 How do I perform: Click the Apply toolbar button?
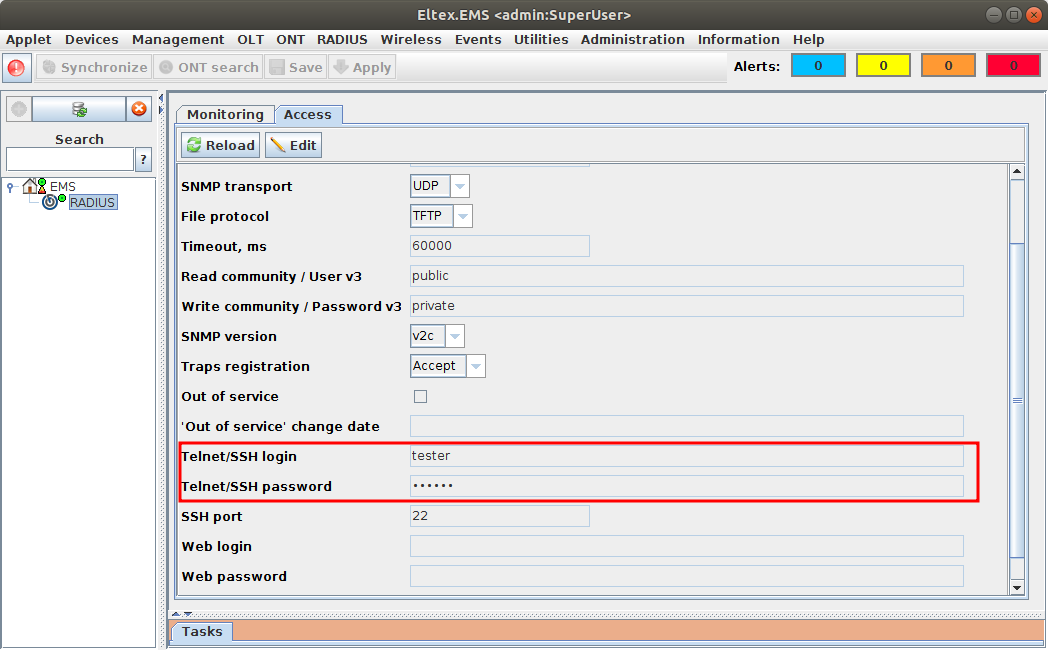[362, 67]
